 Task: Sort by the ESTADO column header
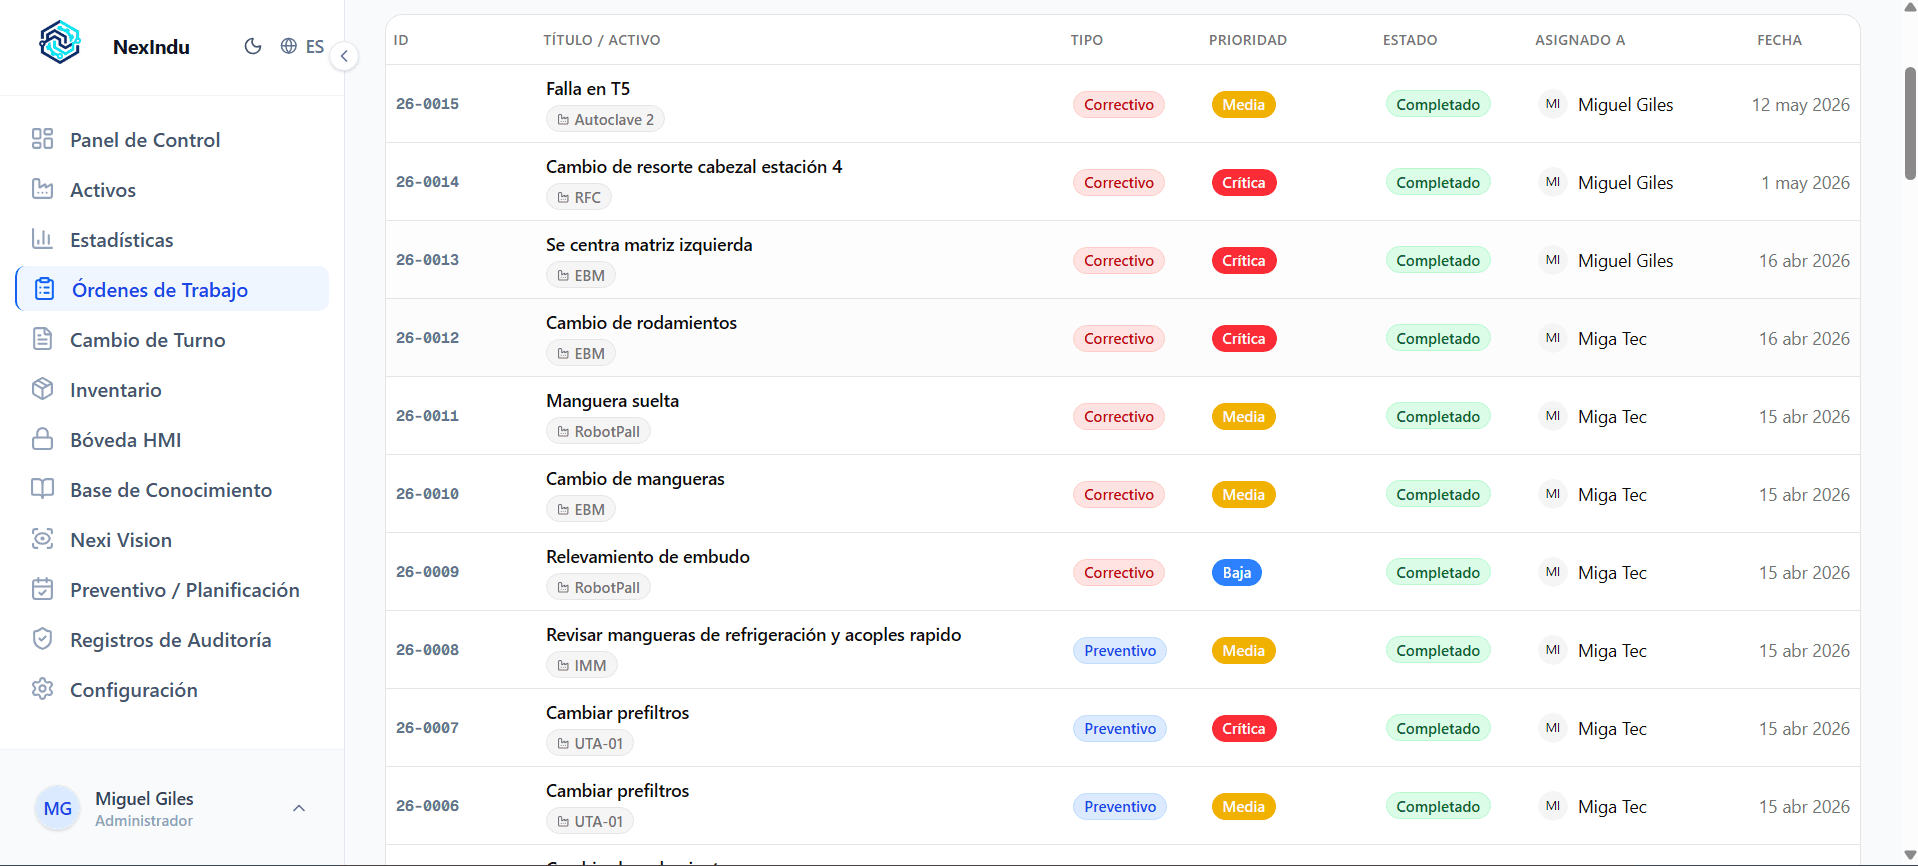point(1410,40)
